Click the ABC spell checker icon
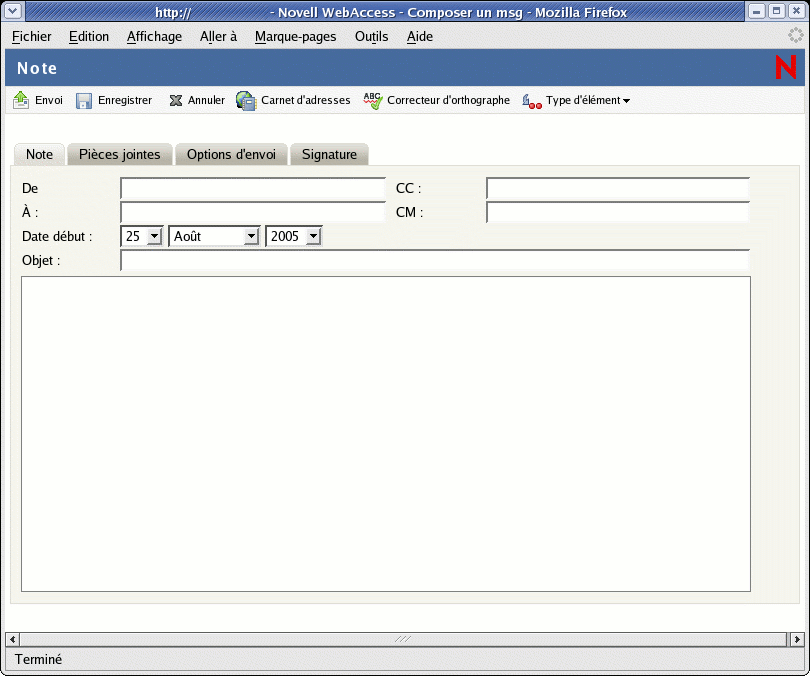The height and width of the screenshot is (676, 810). pyautogui.click(x=372, y=100)
